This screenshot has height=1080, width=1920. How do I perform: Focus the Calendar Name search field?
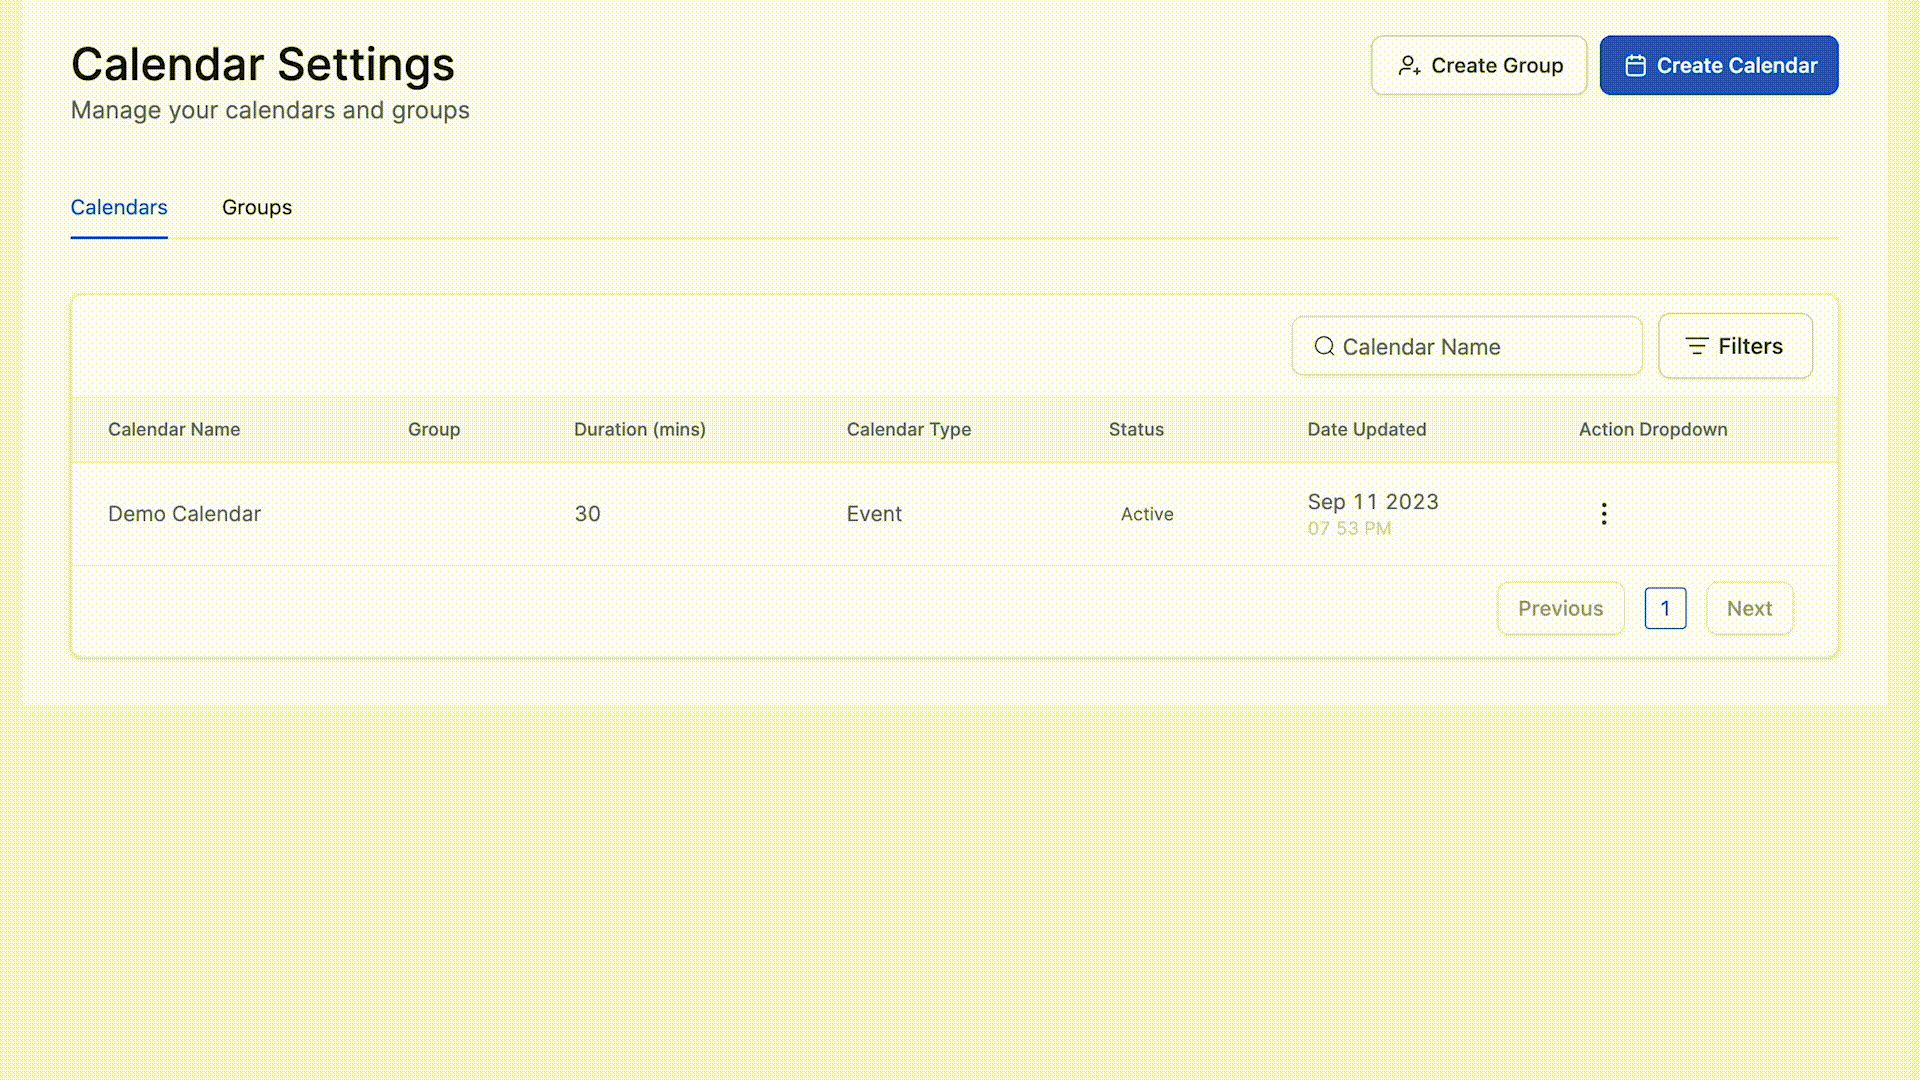click(1480, 347)
